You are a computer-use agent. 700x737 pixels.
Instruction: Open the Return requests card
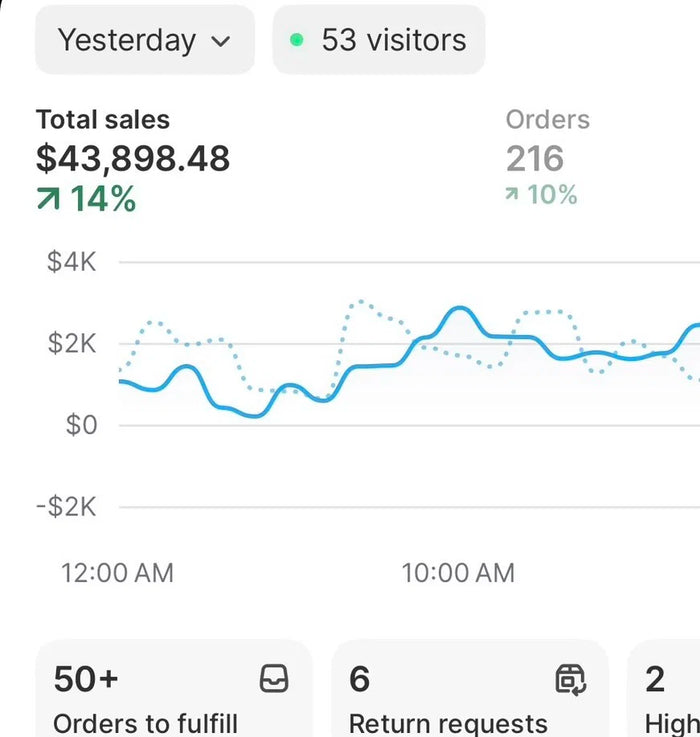[470, 688]
